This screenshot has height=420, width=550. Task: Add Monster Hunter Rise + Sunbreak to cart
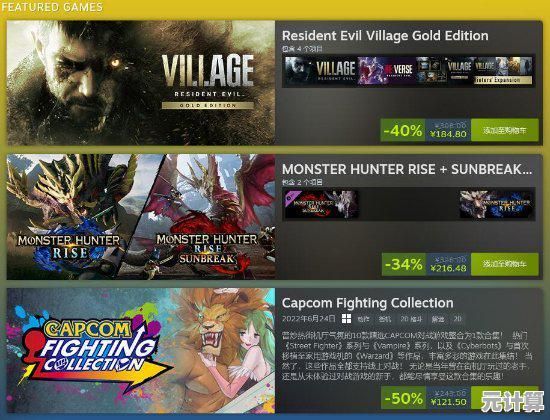point(504,264)
